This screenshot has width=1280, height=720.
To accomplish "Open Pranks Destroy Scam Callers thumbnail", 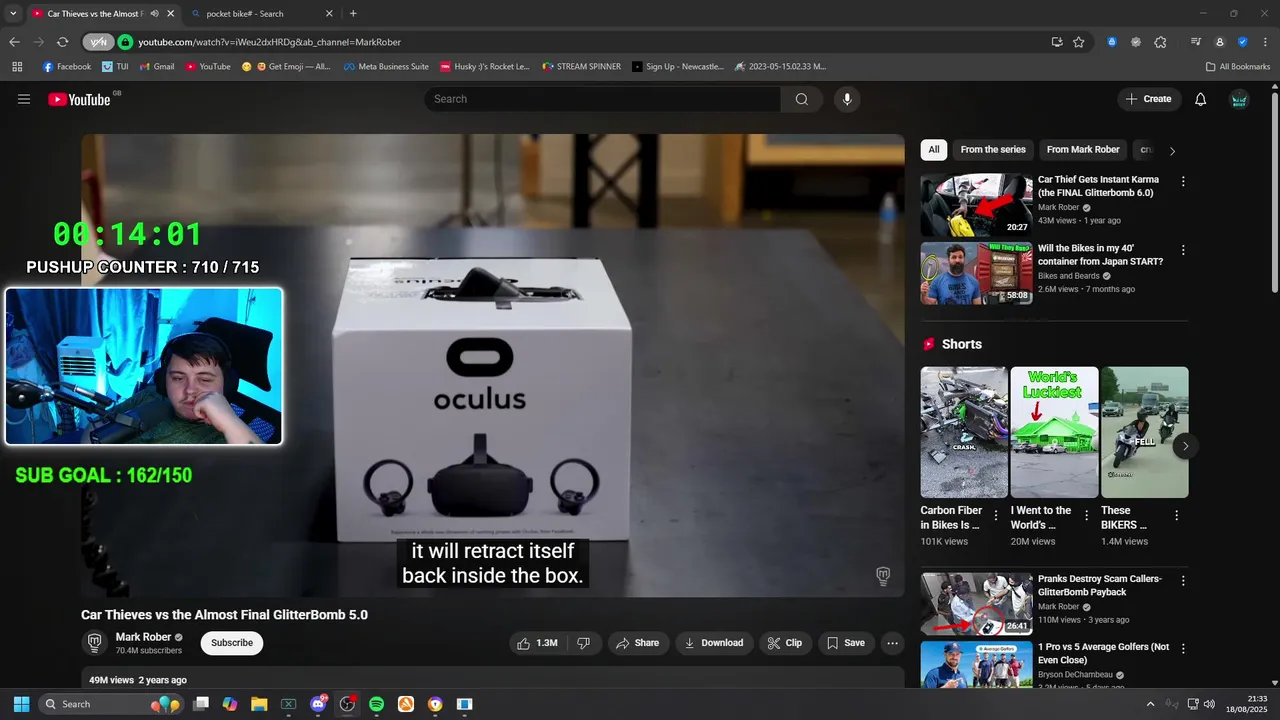I will pyautogui.click(x=976, y=604).
